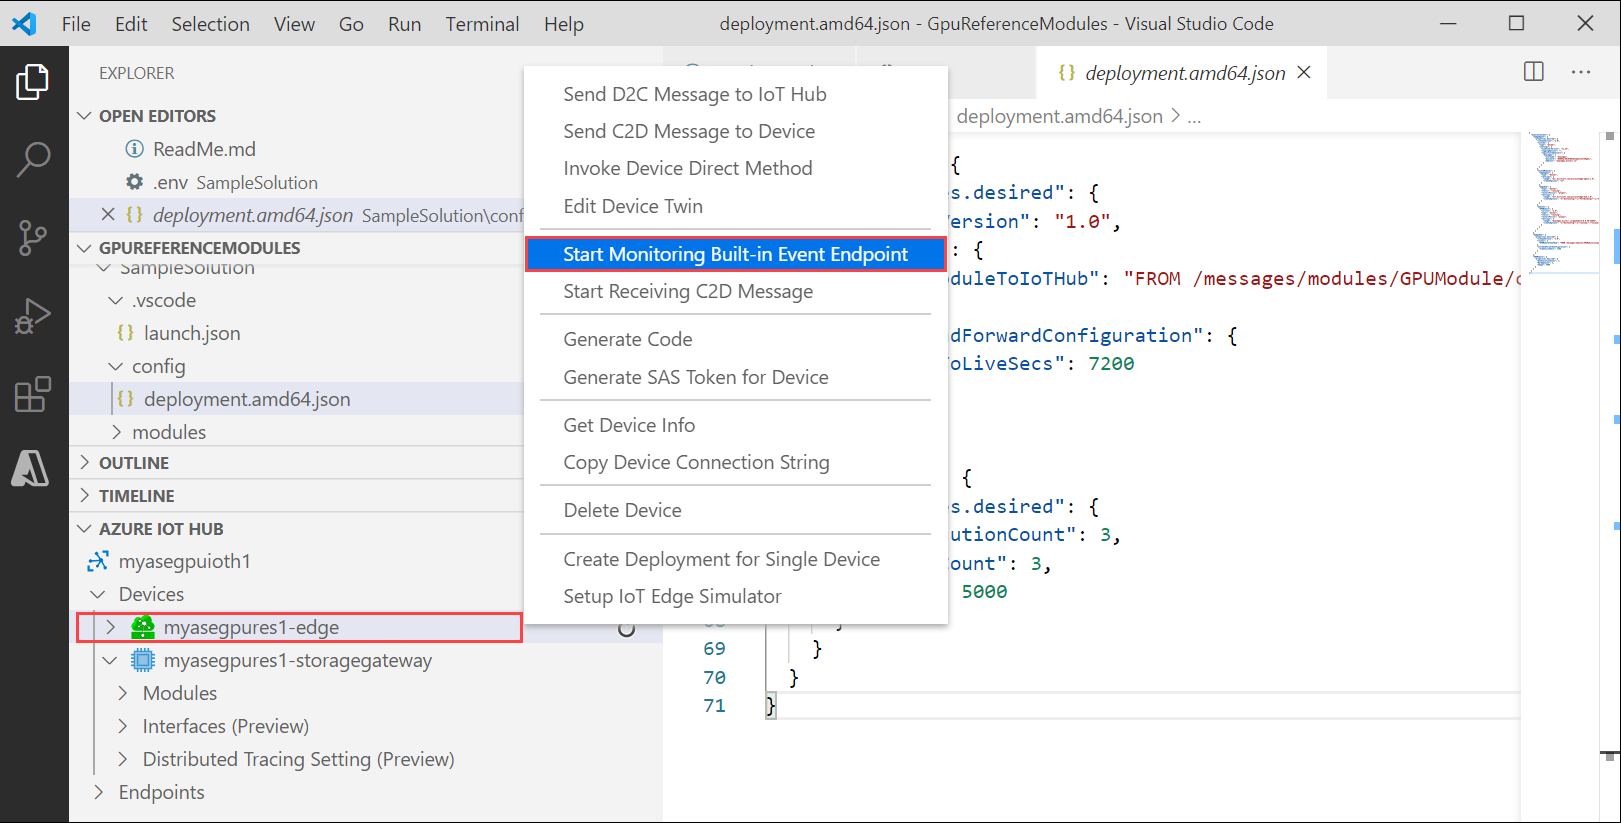Expand the OUTLINE section

point(134,463)
